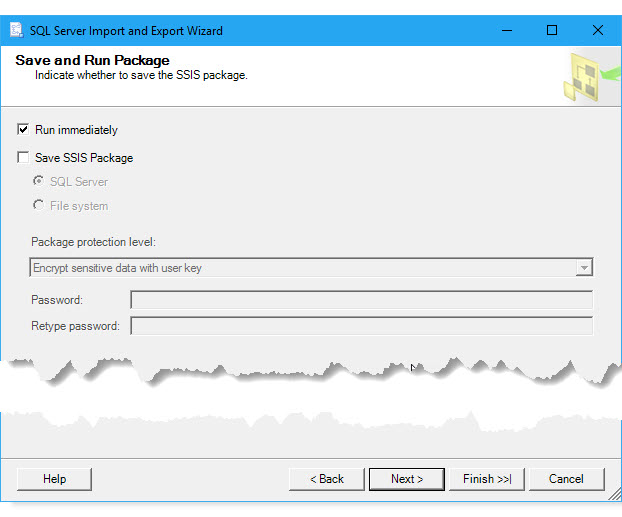Viewport: 622px width, 517px height.
Task: Click inside the Password input field
Action: click(x=361, y=300)
